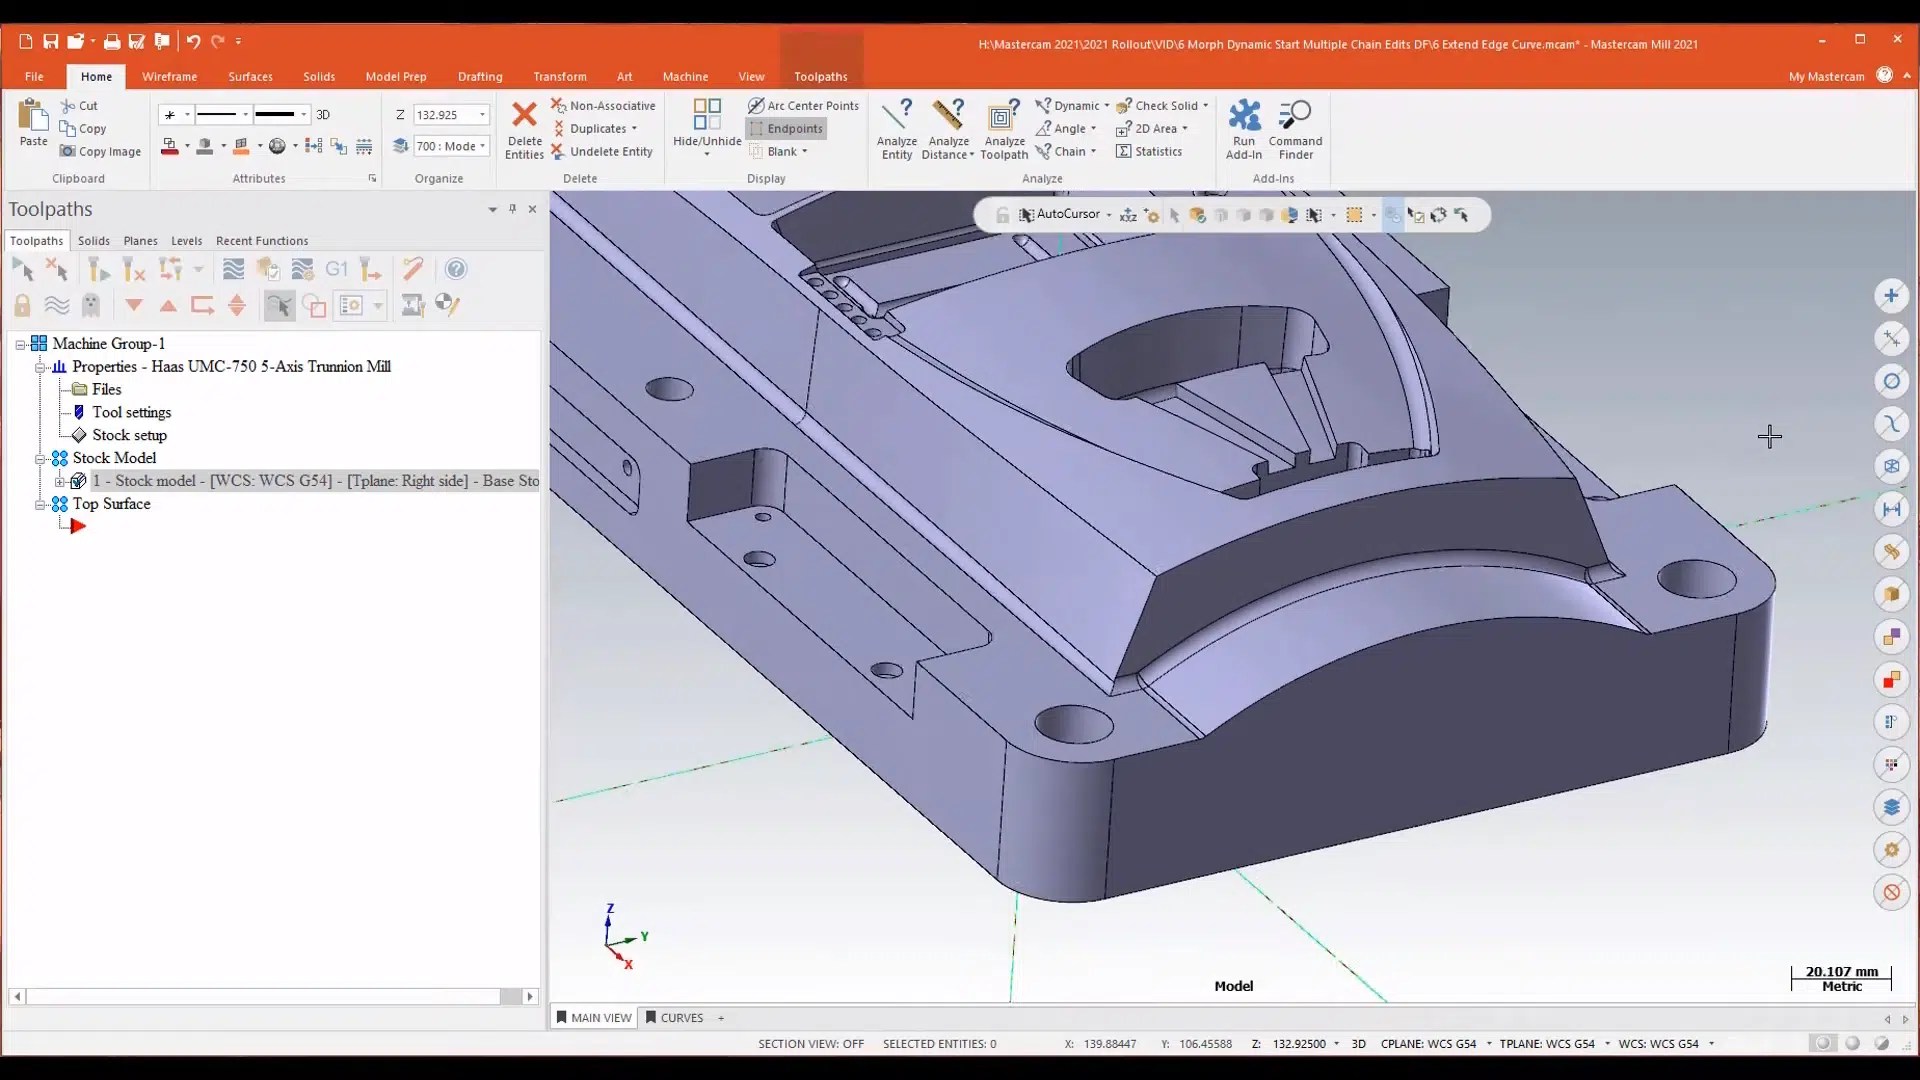The image size is (1920, 1080).
Task: Click the Run Add-In icon
Action: click(1244, 116)
